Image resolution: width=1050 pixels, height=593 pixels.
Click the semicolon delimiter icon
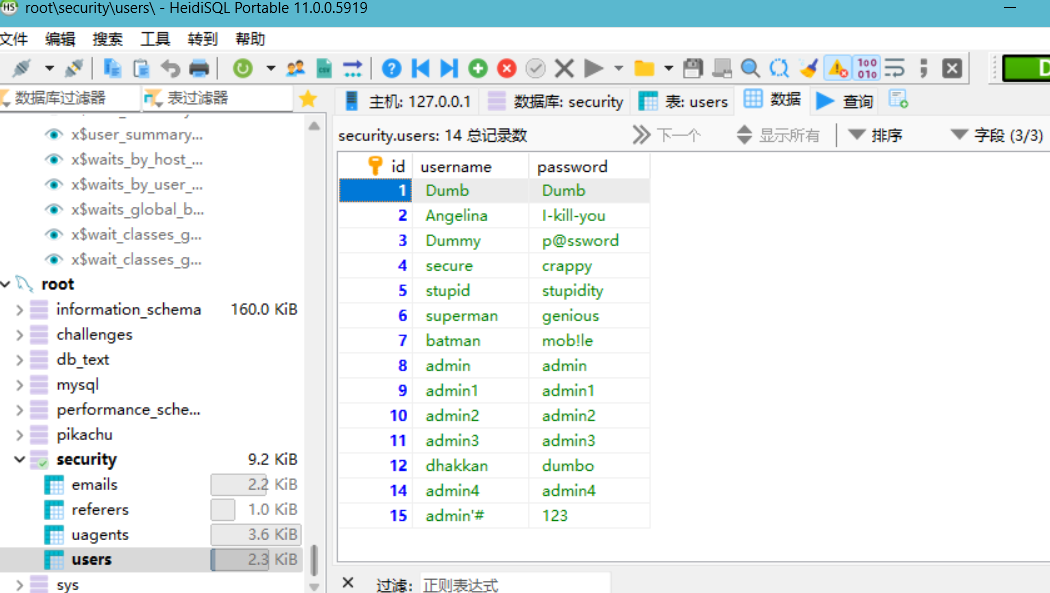pyautogui.click(x=924, y=68)
